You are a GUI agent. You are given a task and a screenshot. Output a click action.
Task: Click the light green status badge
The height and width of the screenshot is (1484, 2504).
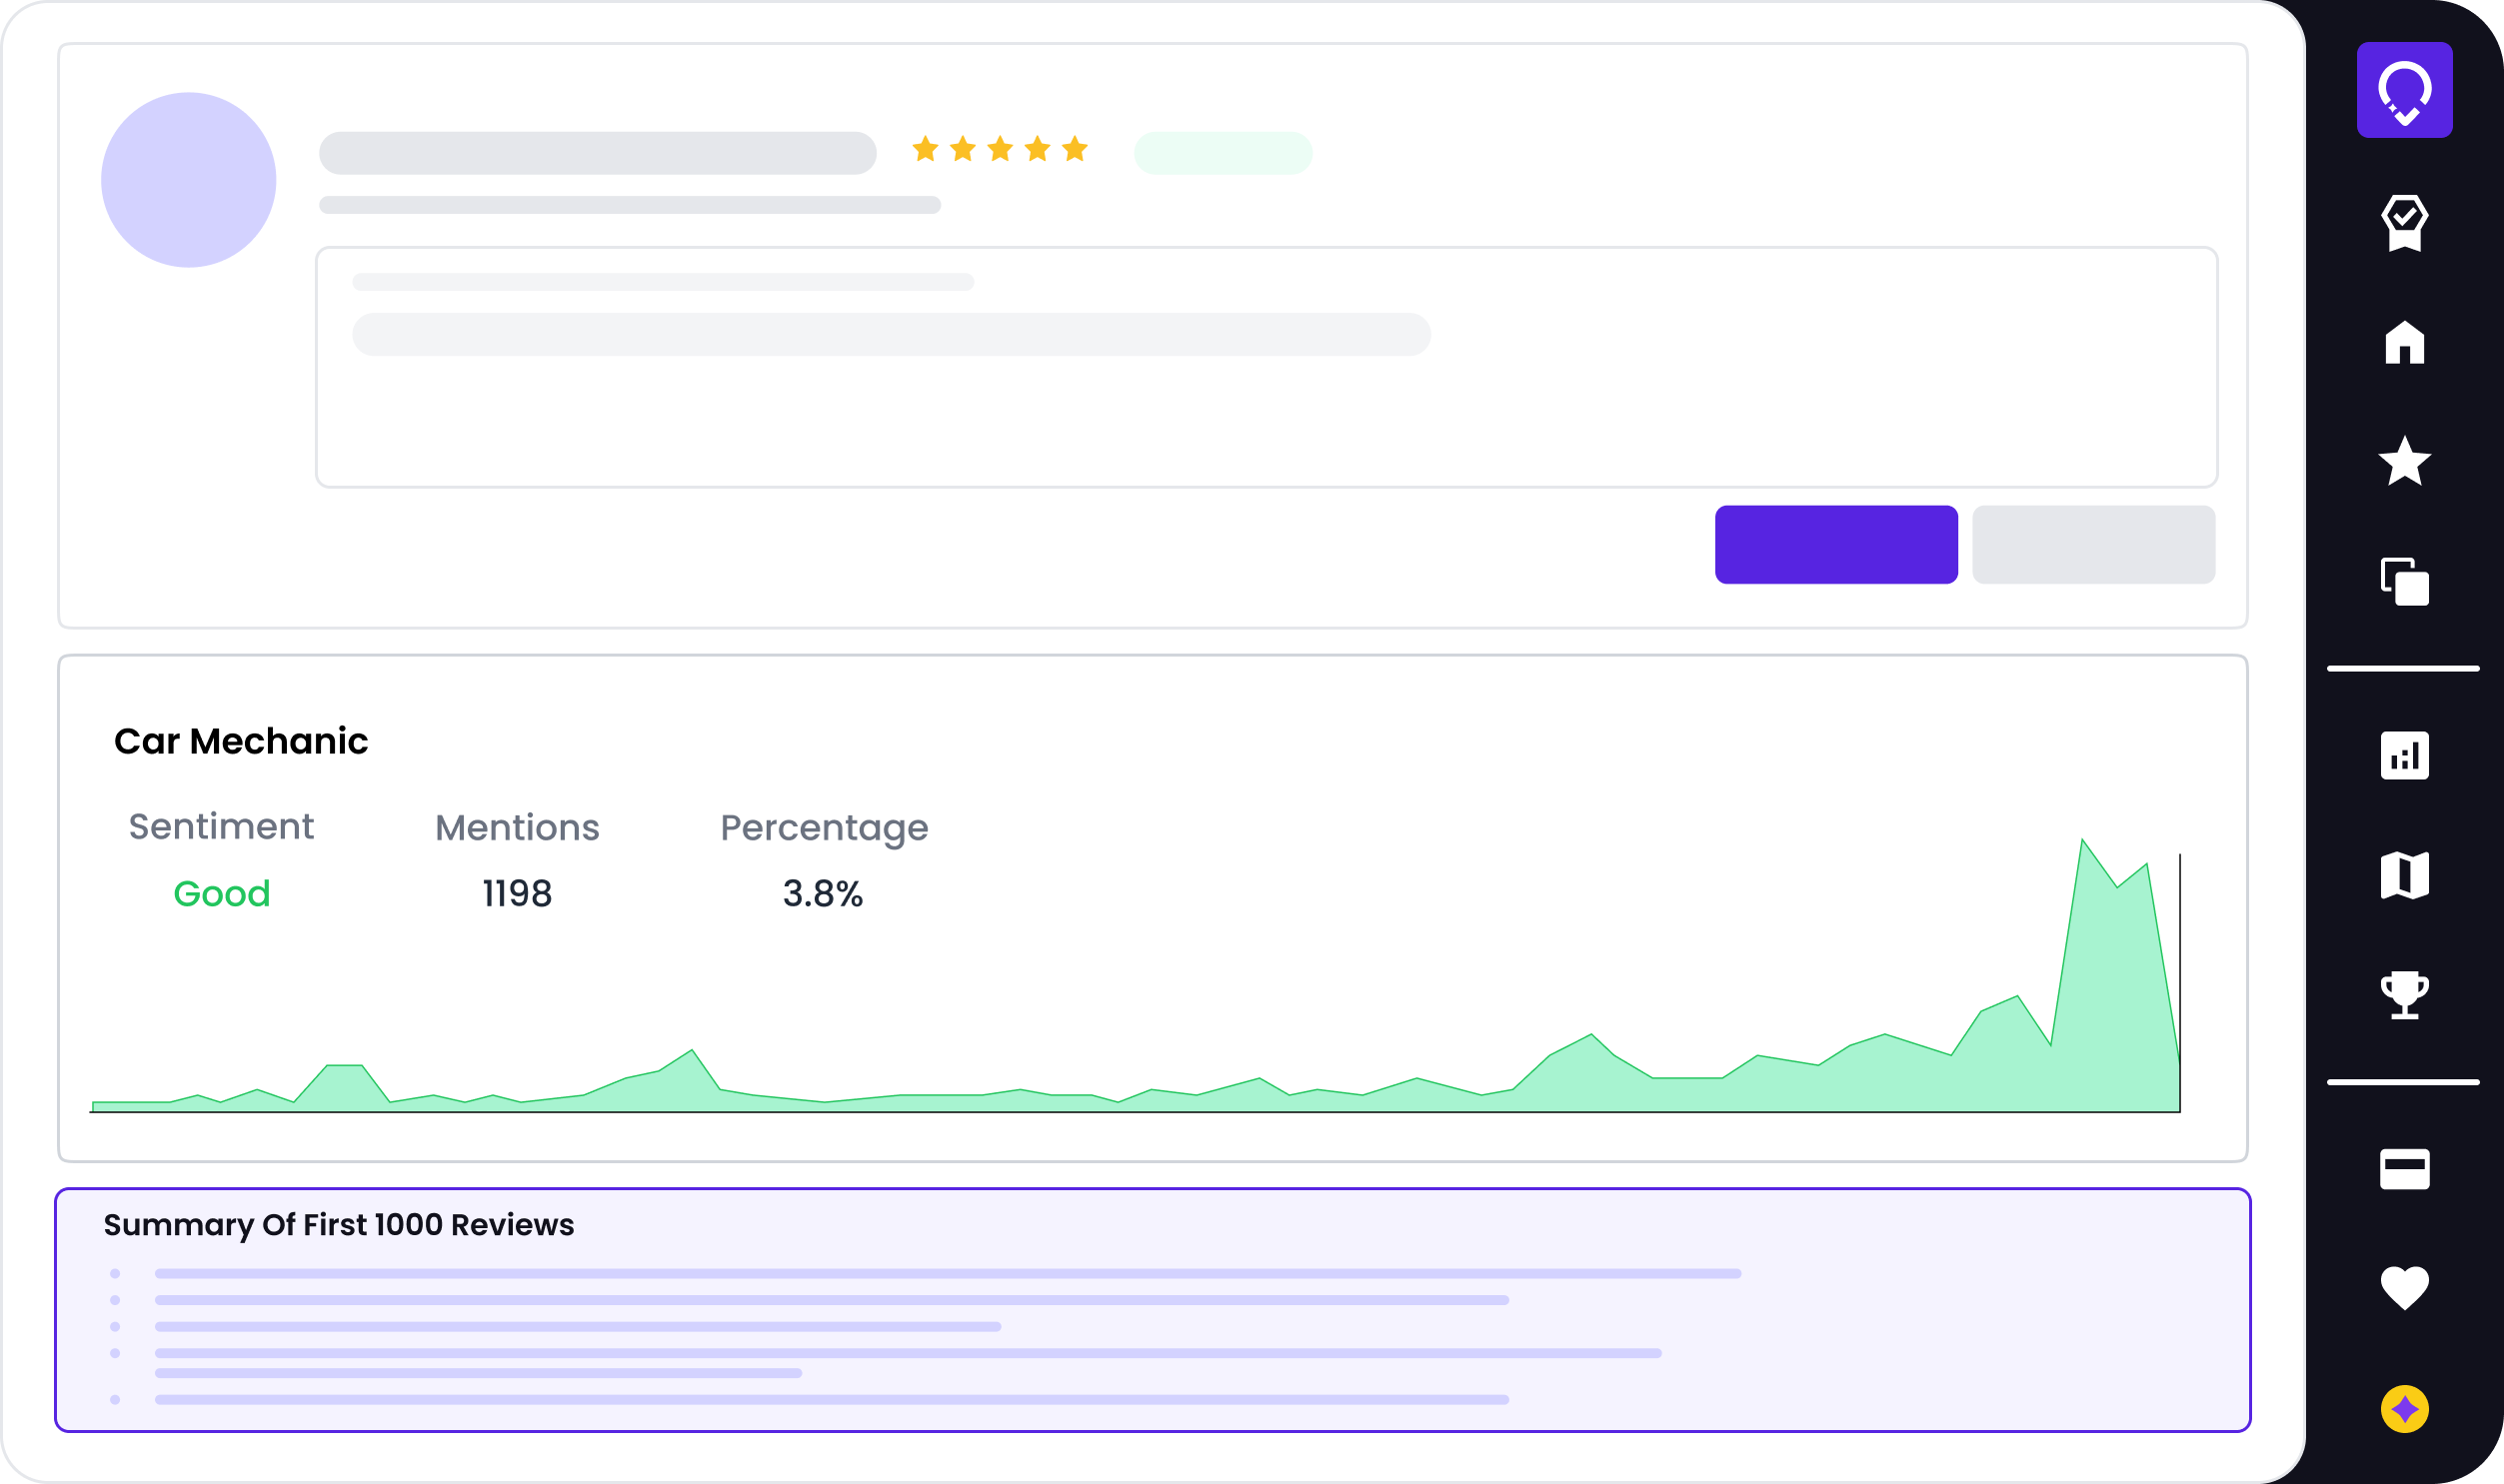pyautogui.click(x=1222, y=153)
